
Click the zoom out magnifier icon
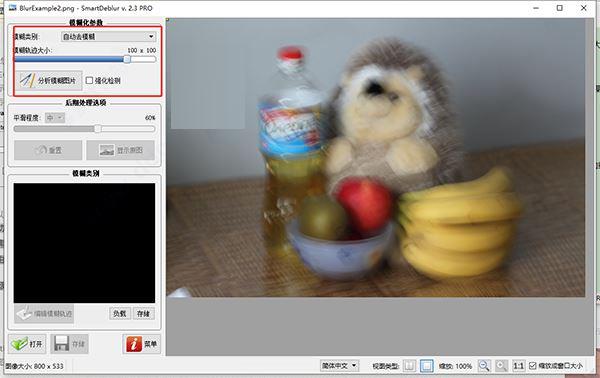(484, 366)
